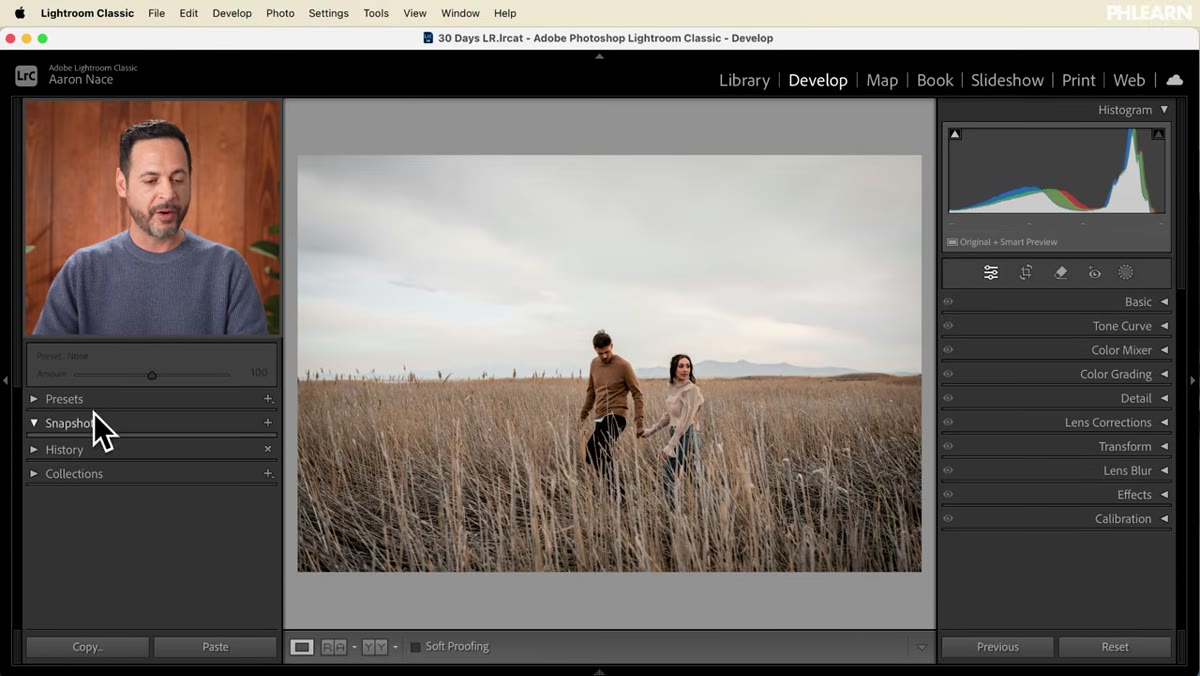1200x676 pixels.
Task: Switch to the Book module
Action: coord(935,80)
